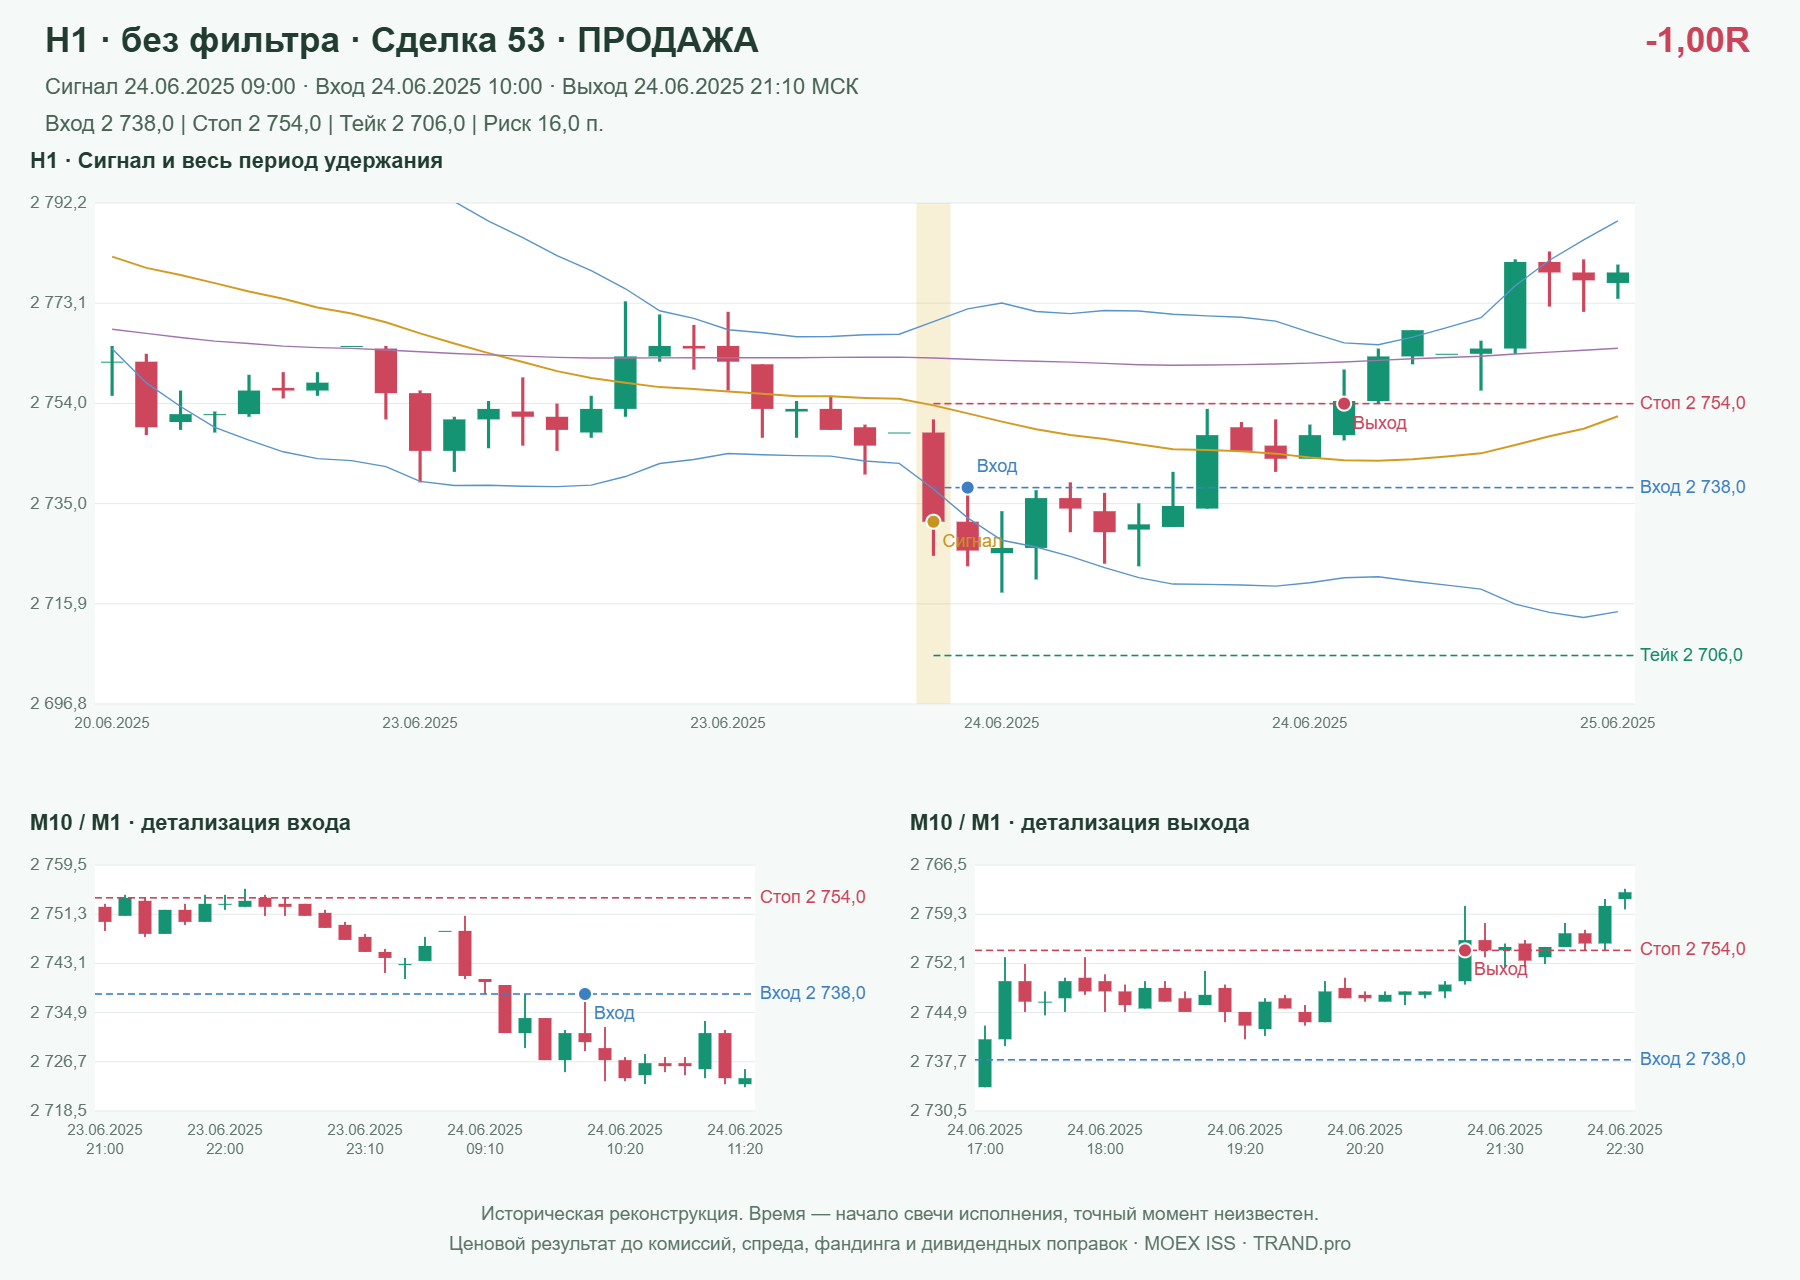
Task: Click the 'Выход' annotation on the H1 chart
Action: coord(1380,423)
